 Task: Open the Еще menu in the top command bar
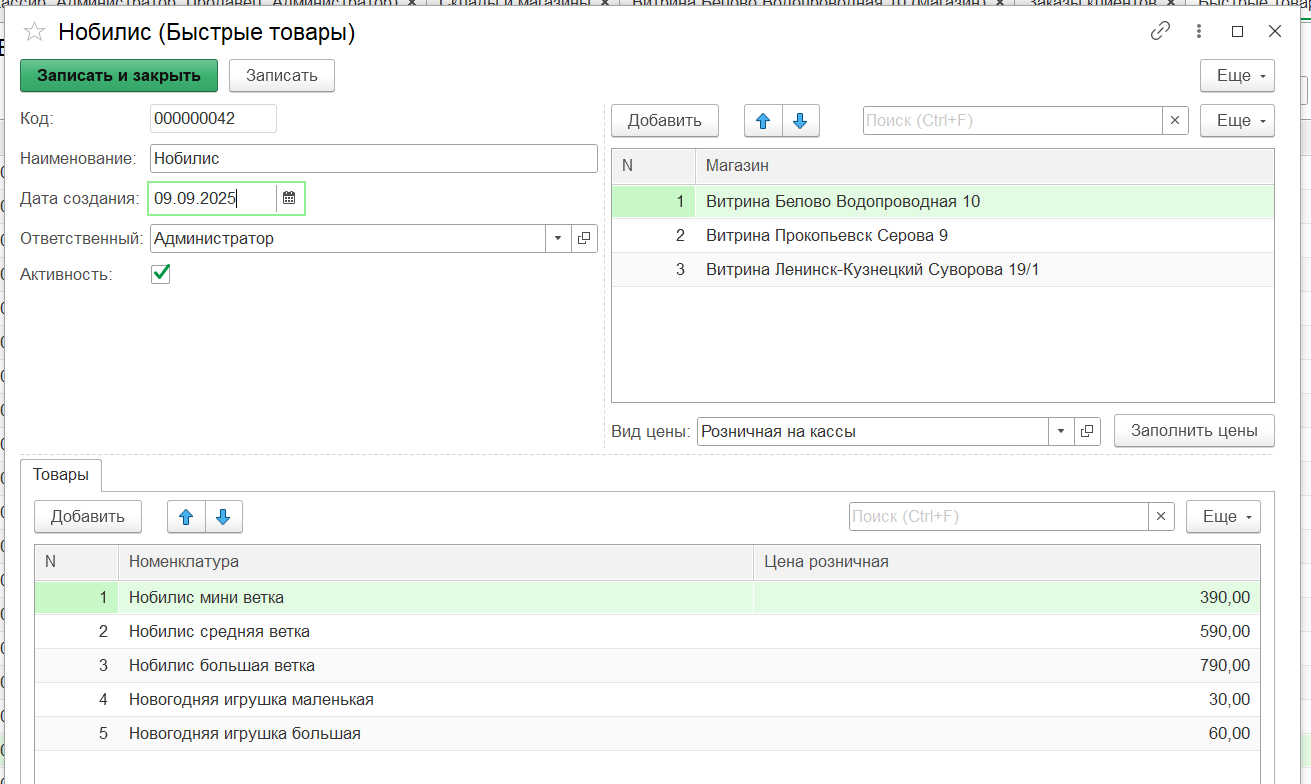1237,76
